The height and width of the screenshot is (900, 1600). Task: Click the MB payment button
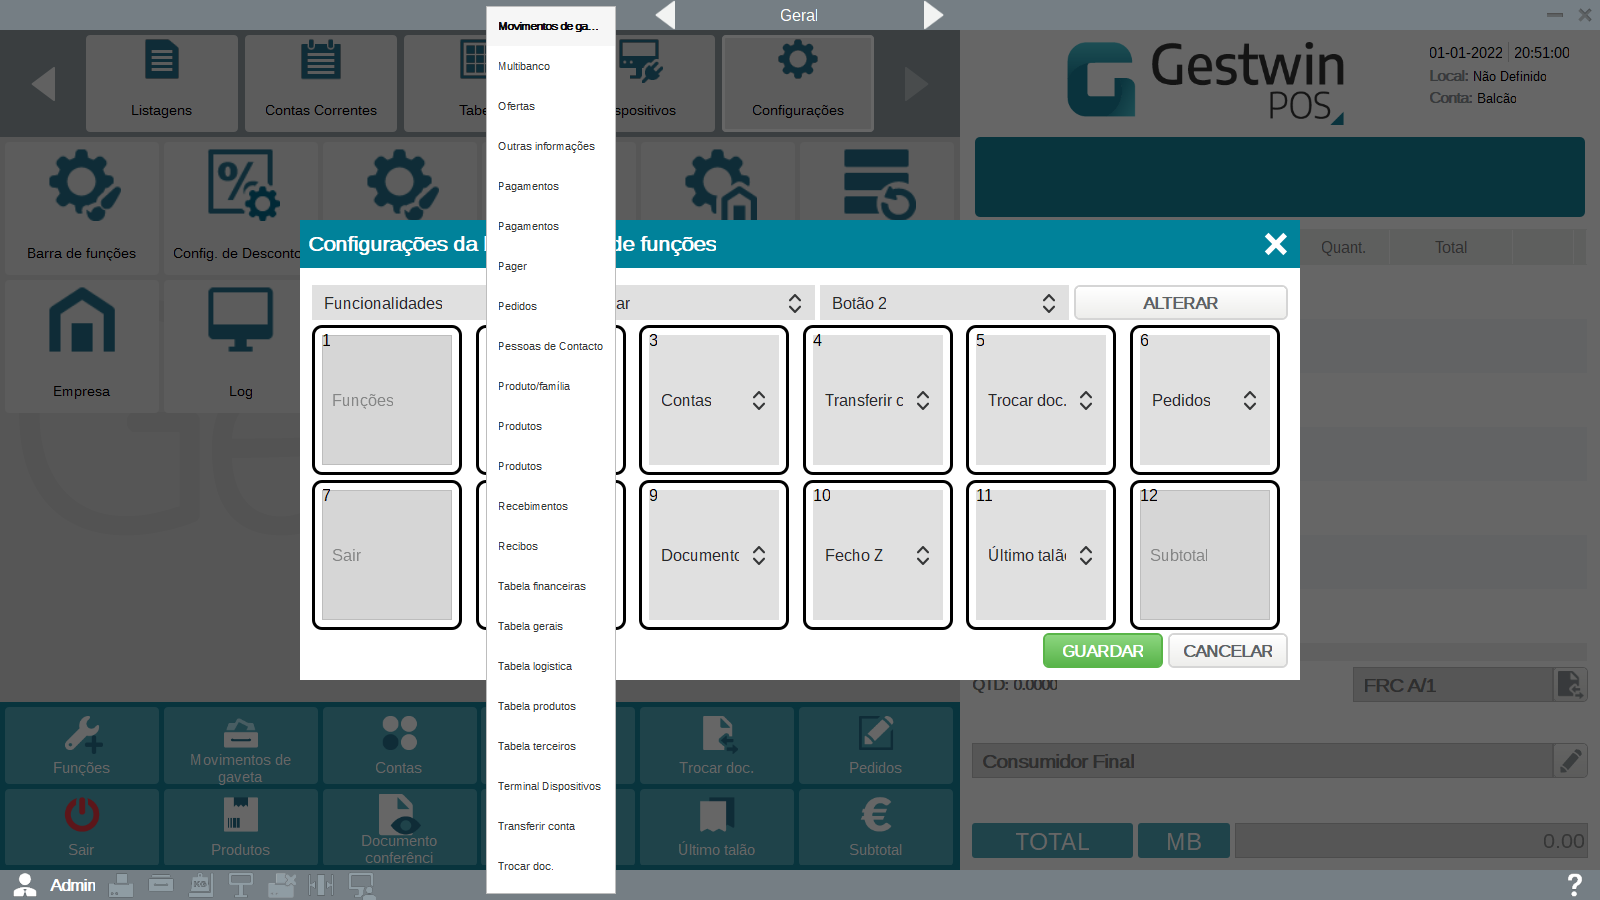coord(1184,841)
